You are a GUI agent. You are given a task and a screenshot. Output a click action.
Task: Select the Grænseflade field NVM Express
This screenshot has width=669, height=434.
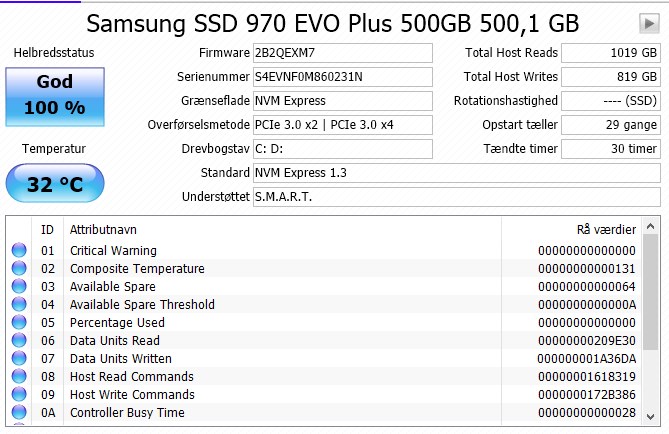tap(343, 101)
